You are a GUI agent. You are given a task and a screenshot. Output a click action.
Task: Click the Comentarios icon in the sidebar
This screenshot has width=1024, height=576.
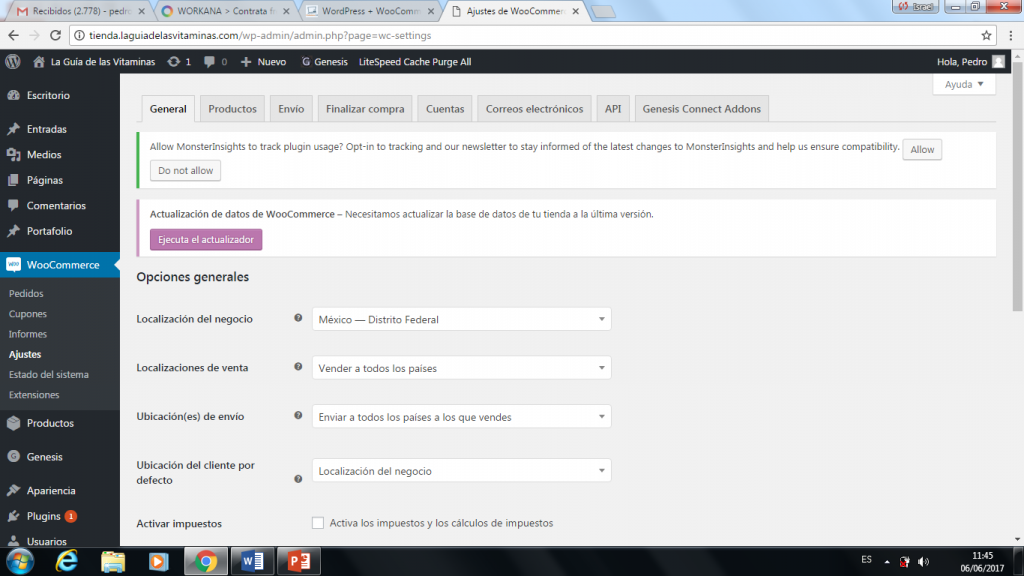click(14, 206)
